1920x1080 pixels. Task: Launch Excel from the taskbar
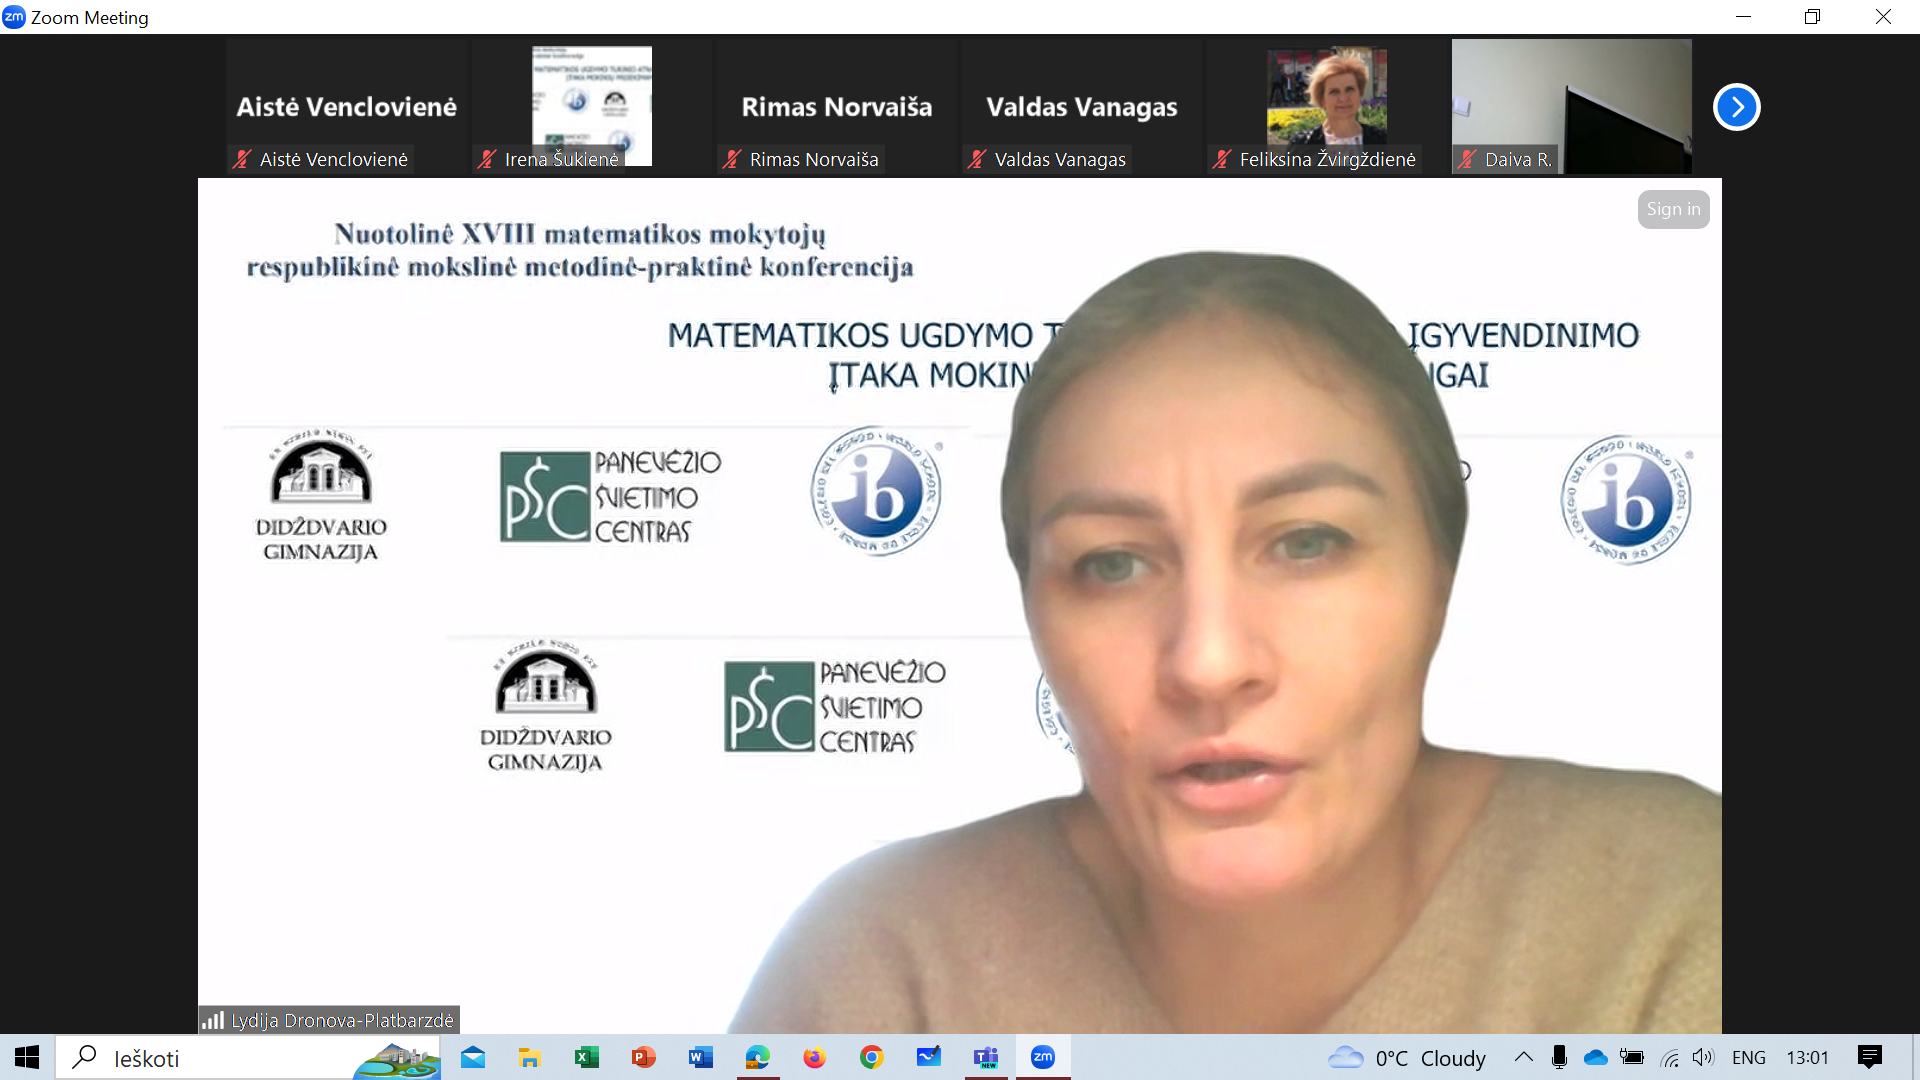[x=586, y=1057]
